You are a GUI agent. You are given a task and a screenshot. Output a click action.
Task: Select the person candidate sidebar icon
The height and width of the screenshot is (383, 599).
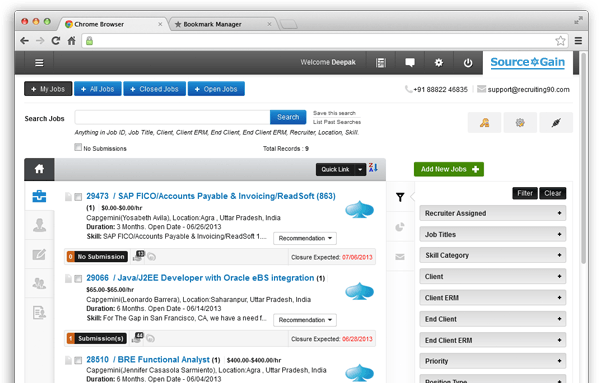tap(39, 225)
